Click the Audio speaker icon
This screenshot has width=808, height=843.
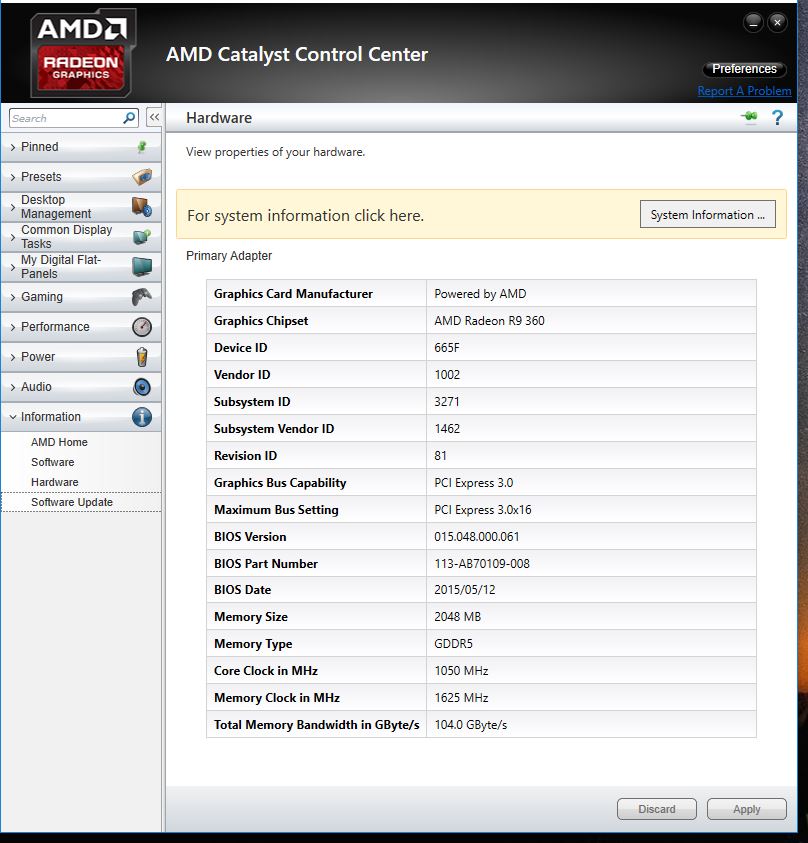pyautogui.click(x=142, y=387)
